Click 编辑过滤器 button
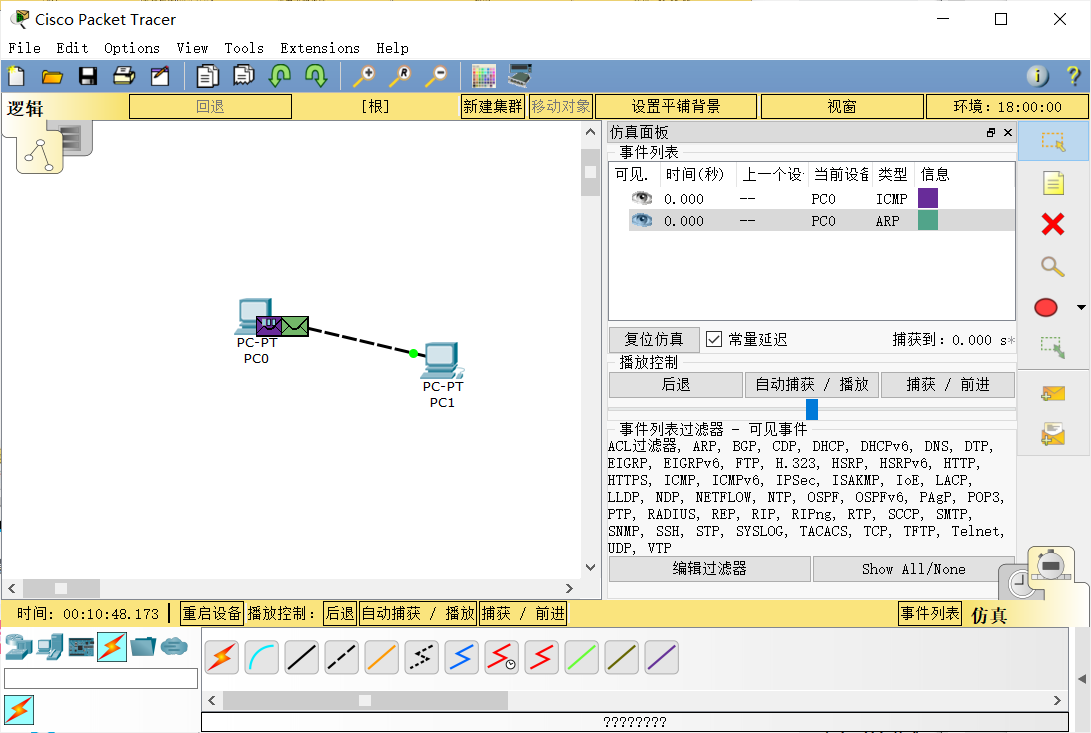This screenshot has width=1091, height=733. coord(710,569)
